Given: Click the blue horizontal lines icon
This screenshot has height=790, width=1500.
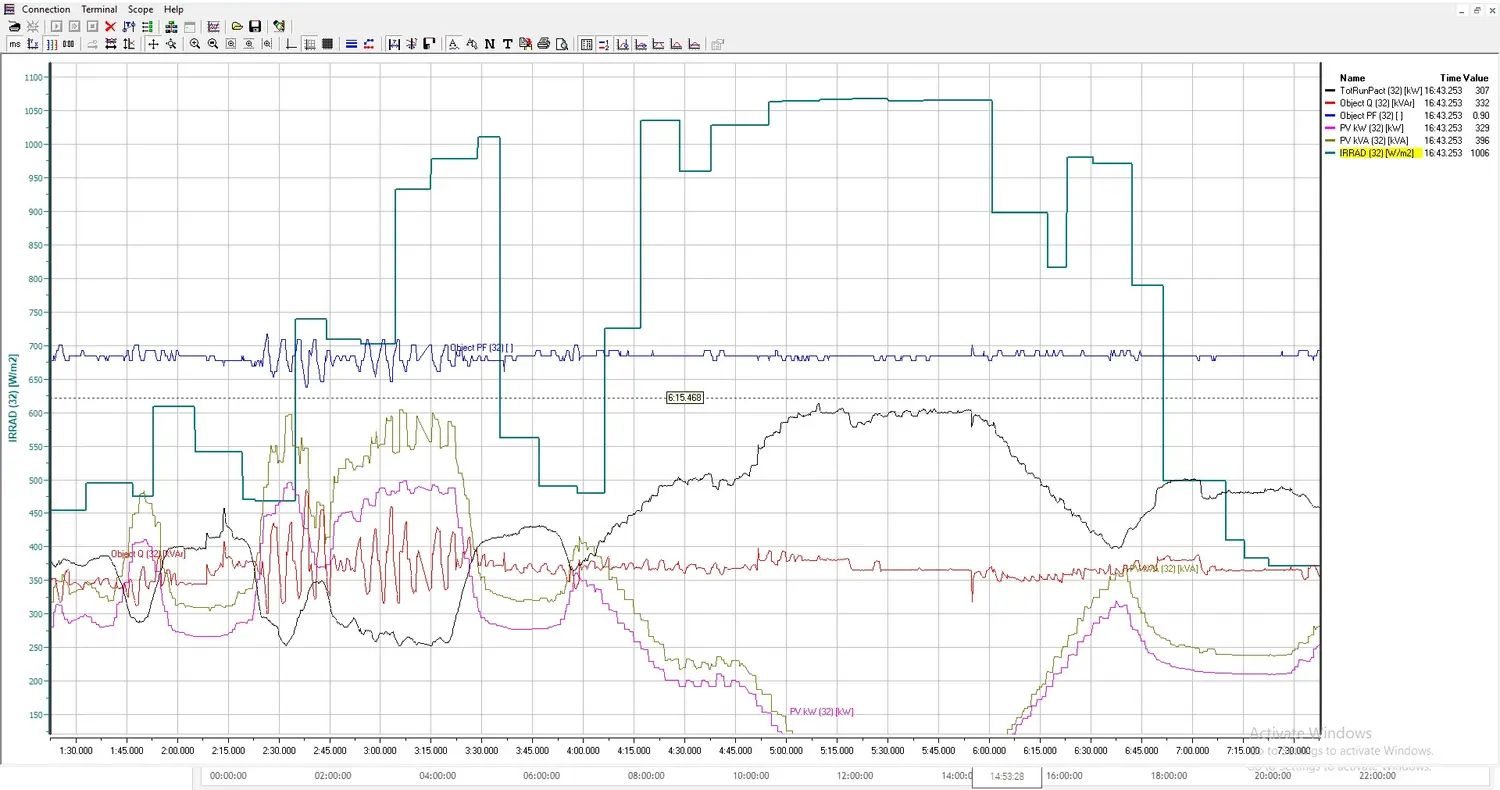Looking at the screenshot, I should point(352,44).
